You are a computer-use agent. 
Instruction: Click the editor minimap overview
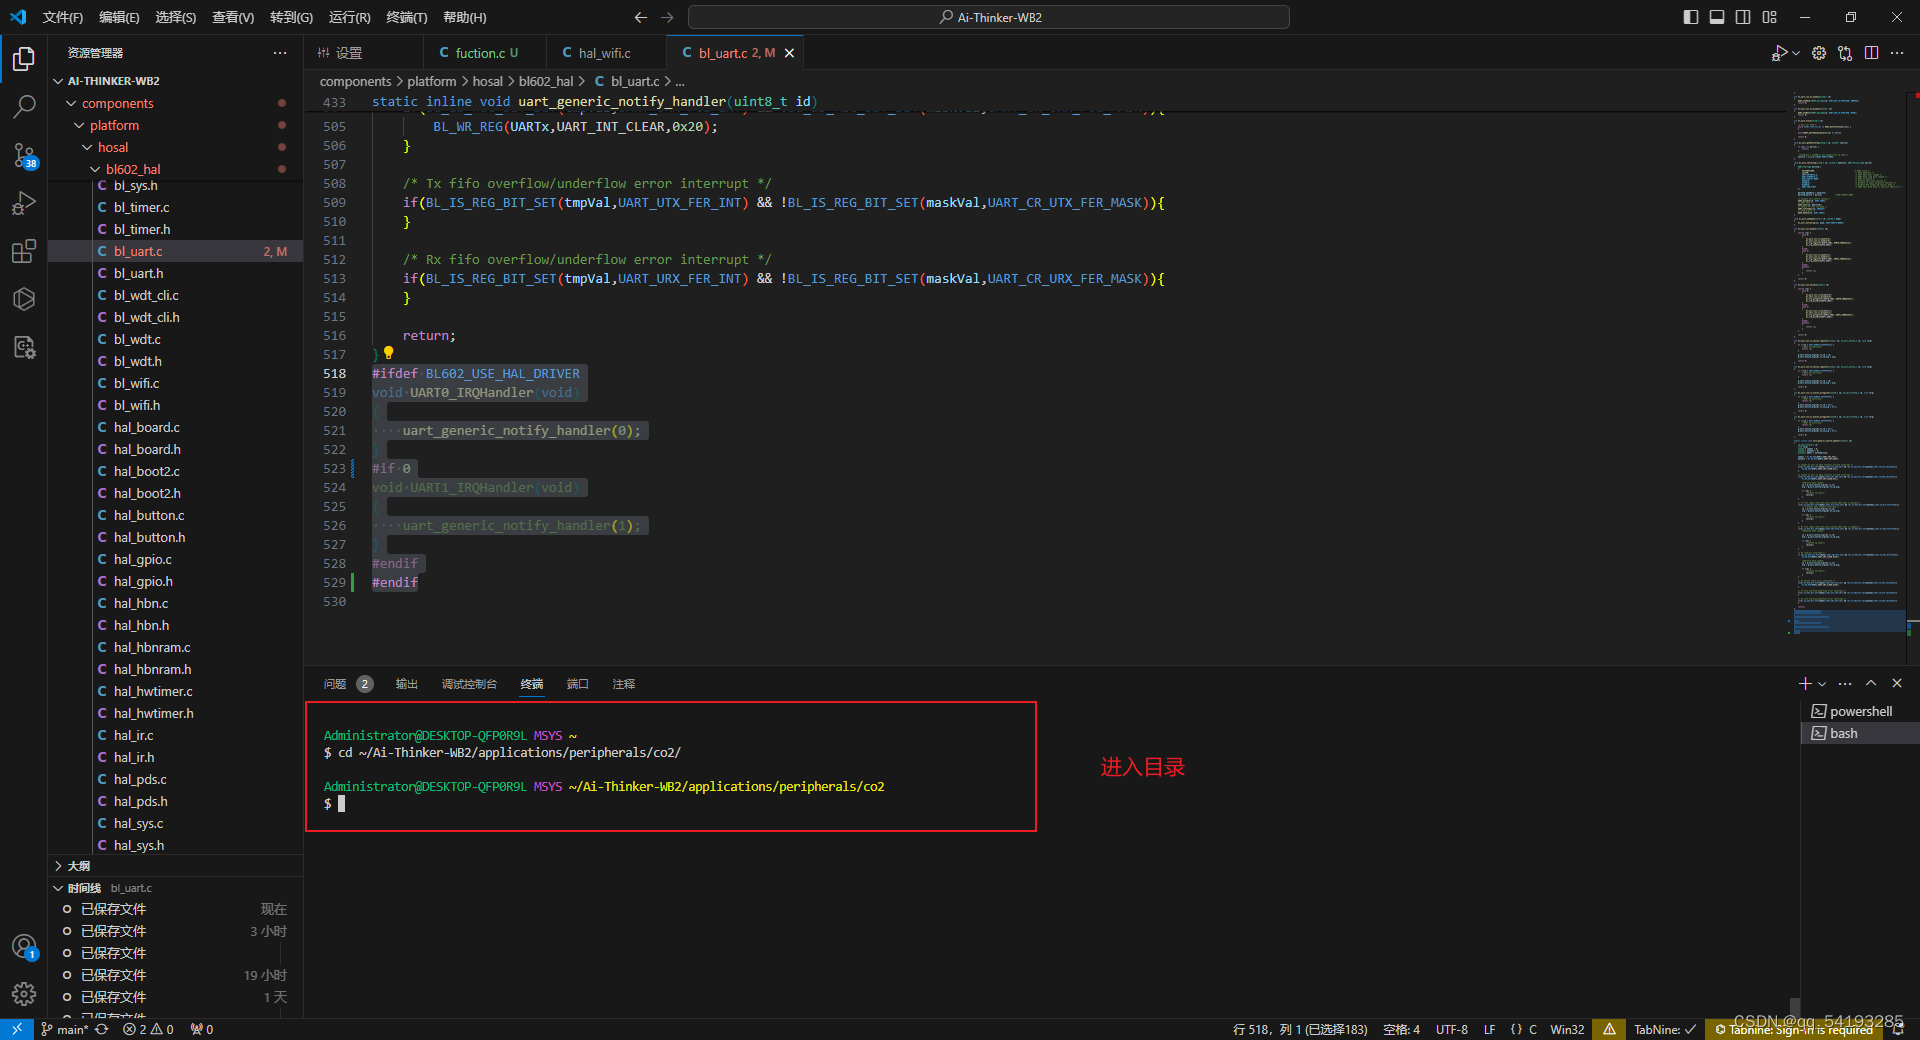(x=1849, y=365)
